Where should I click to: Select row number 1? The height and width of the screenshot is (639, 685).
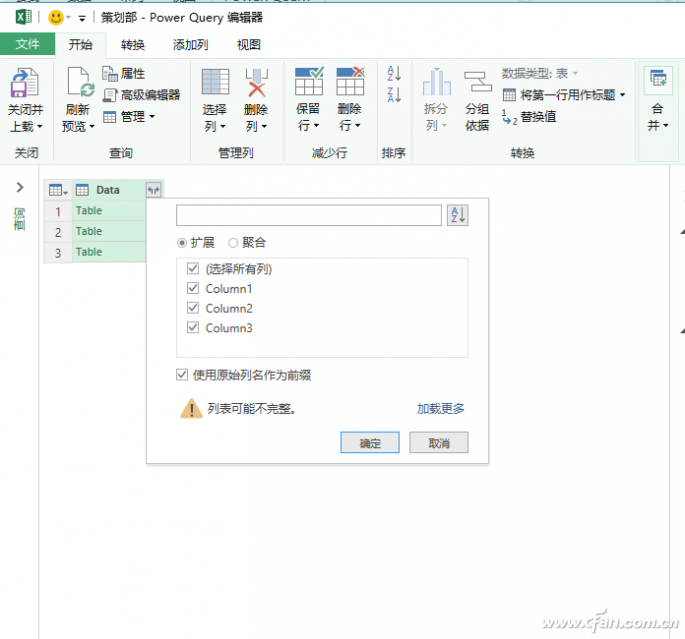pyautogui.click(x=58, y=212)
